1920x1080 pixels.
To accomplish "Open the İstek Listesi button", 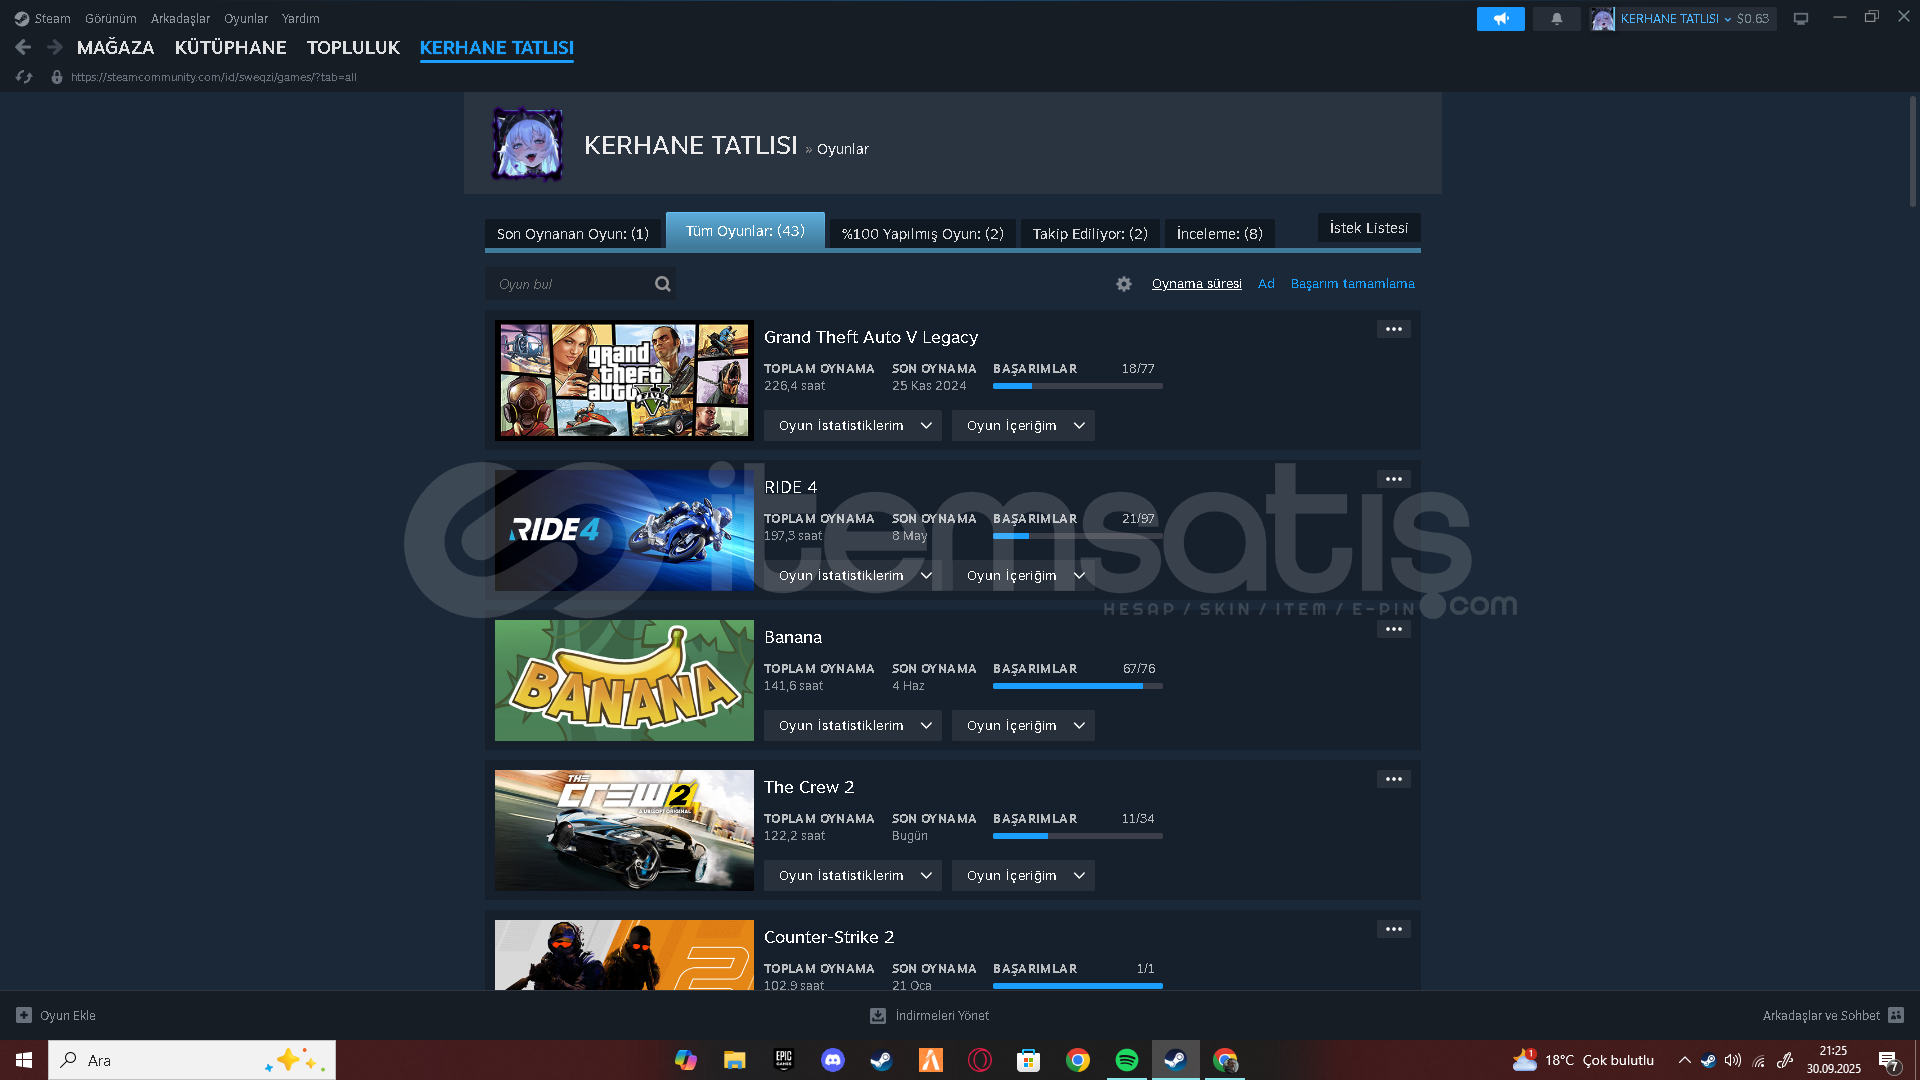I will pyautogui.click(x=1368, y=228).
